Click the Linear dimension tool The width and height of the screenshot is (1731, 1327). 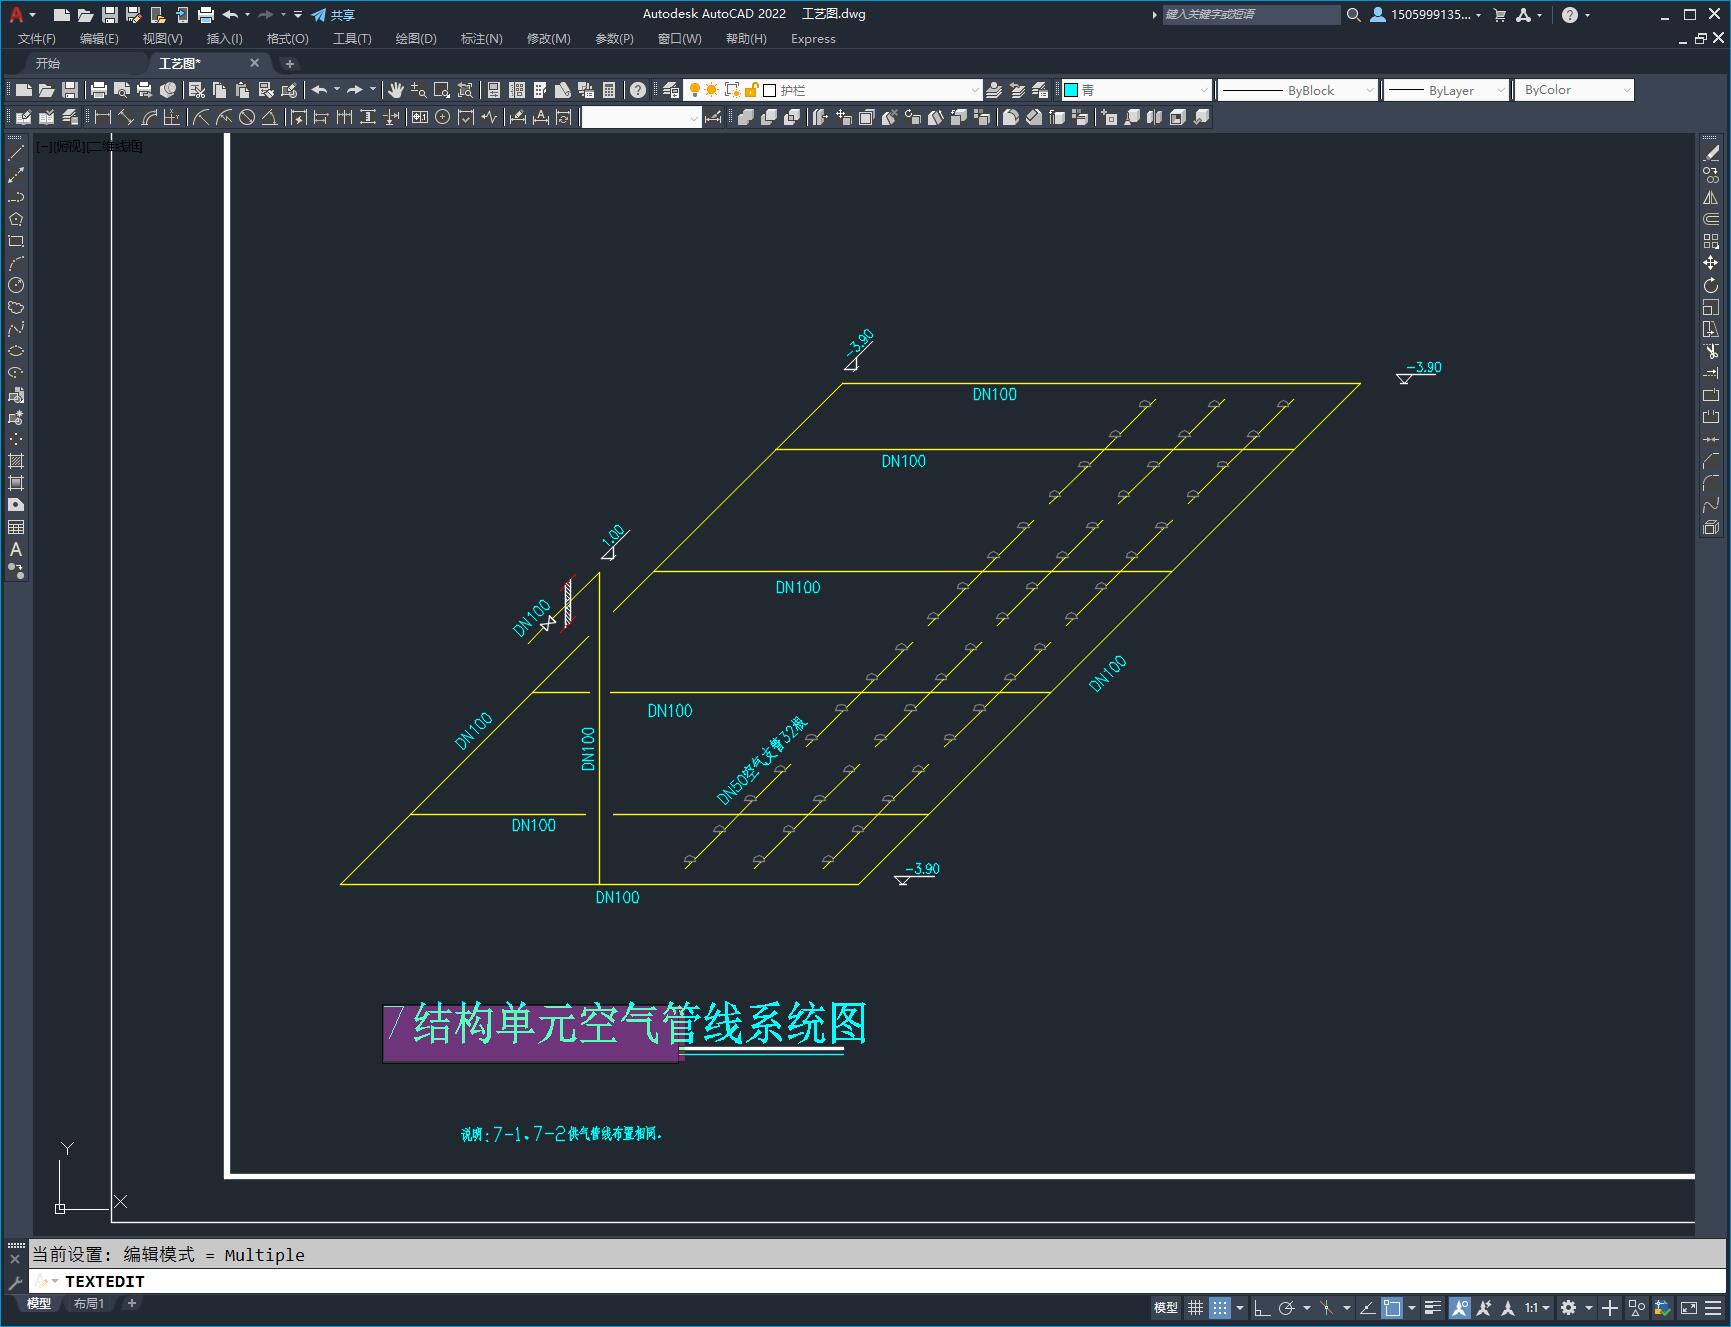point(103,117)
